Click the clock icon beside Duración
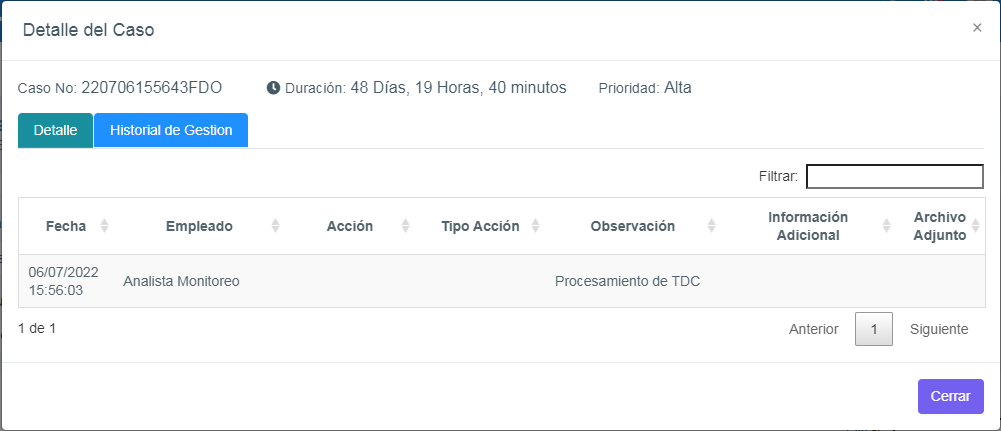Viewport: 1001px width, 431px height. pyautogui.click(x=273, y=88)
